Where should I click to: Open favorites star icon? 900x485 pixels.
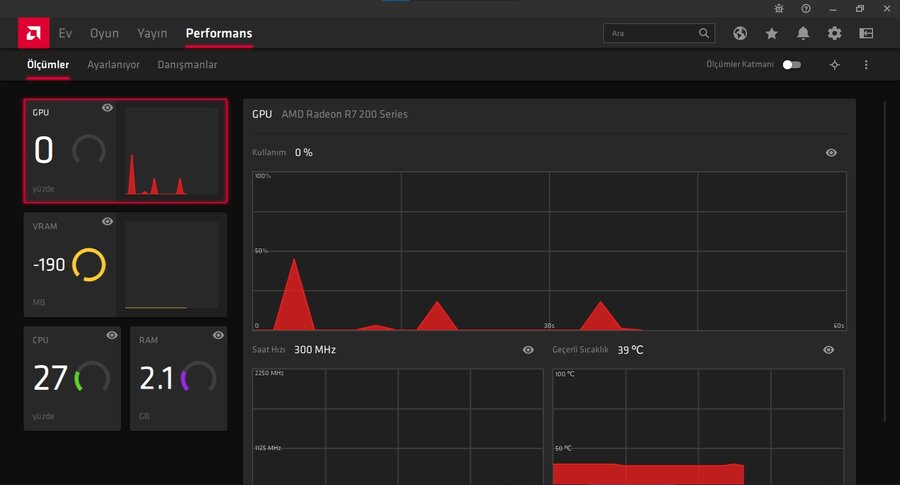[771, 33]
